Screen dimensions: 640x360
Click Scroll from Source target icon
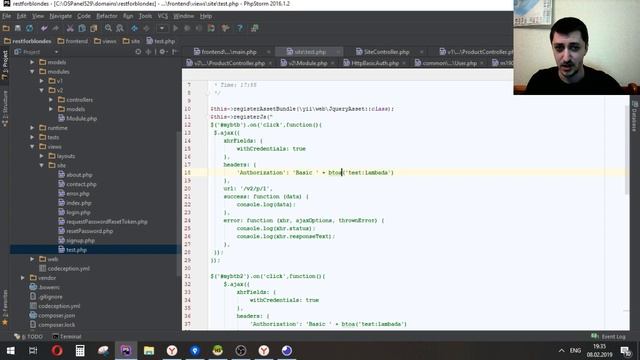click(138, 52)
